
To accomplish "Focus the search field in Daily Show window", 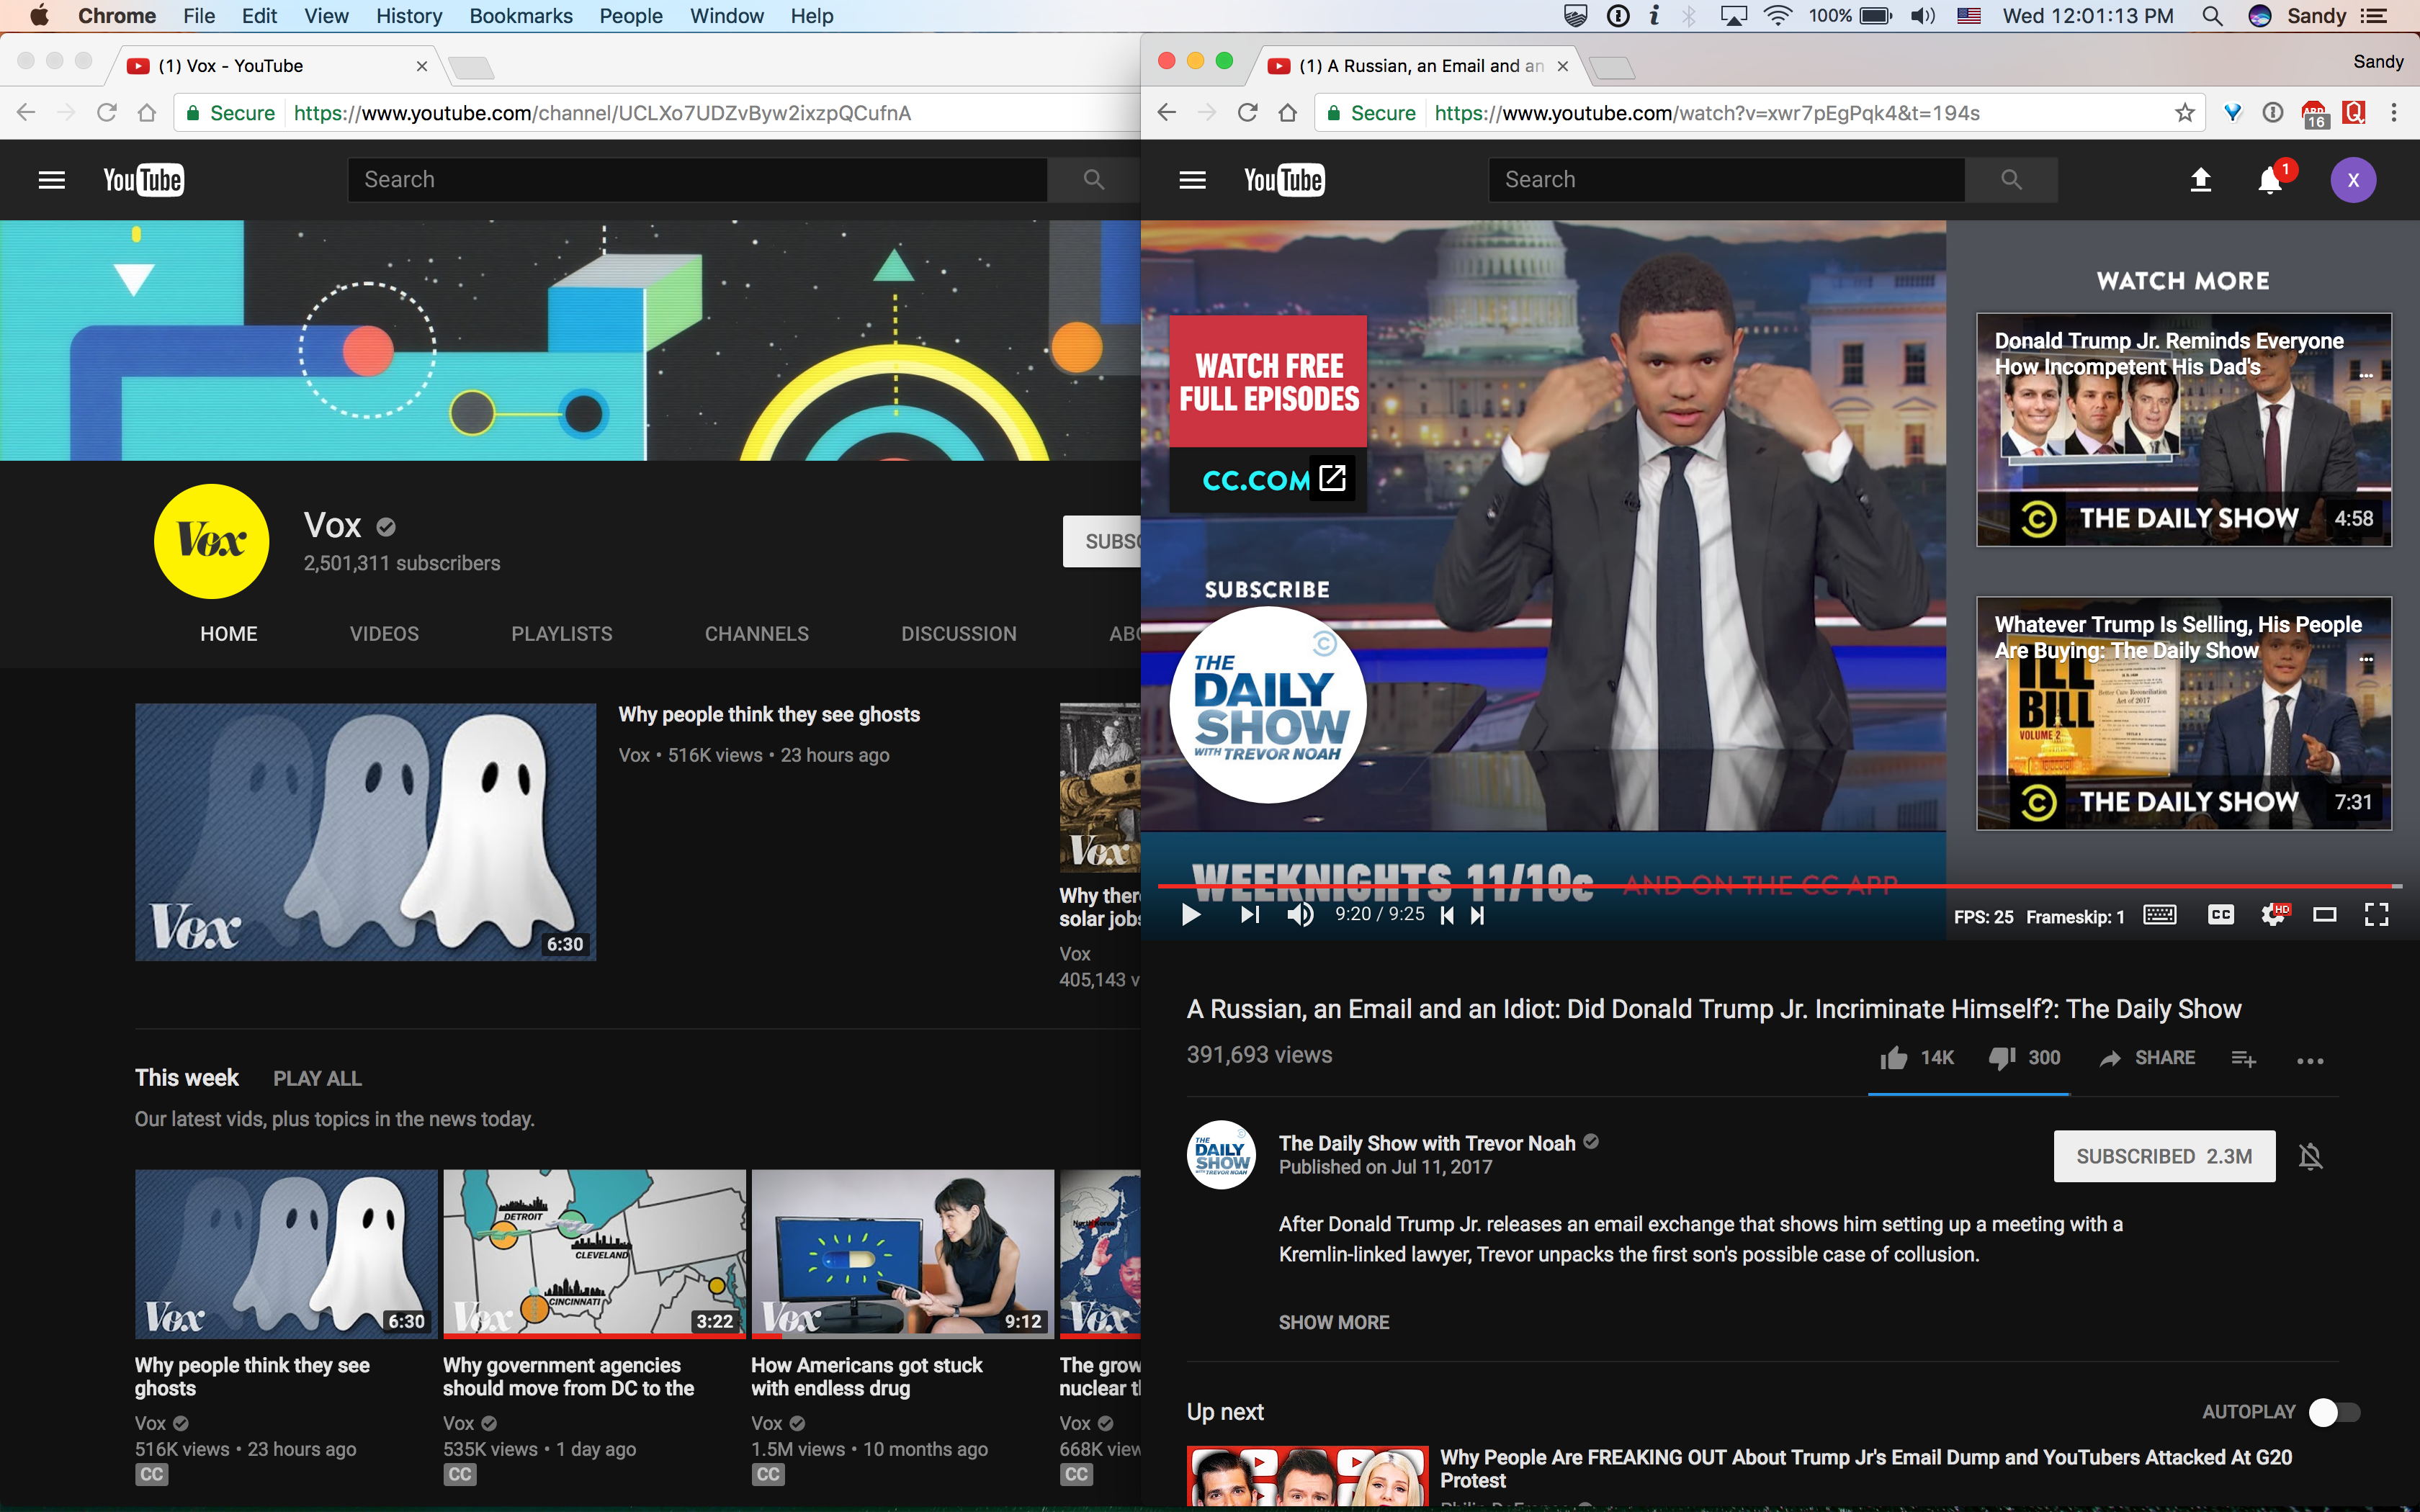I will (x=1727, y=180).
